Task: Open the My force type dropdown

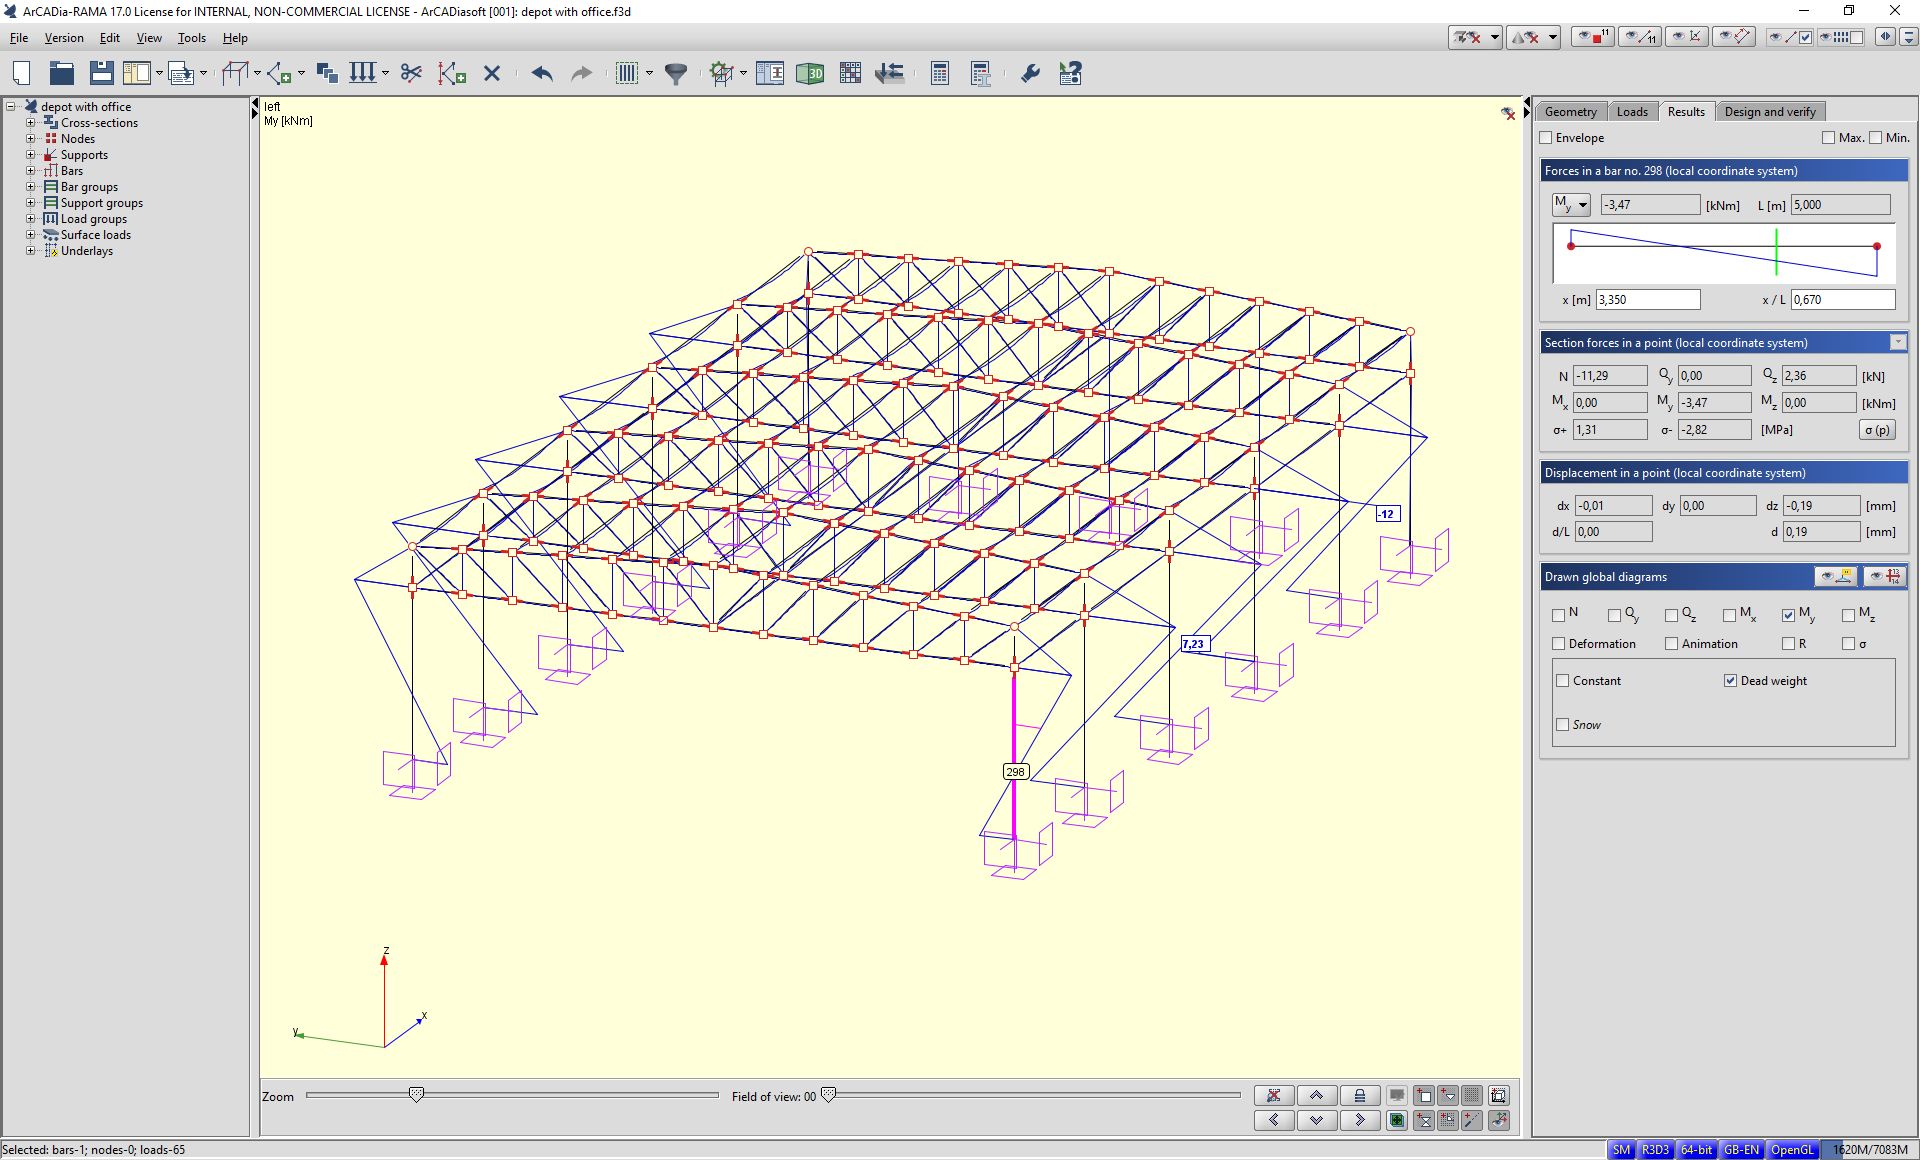Action: (x=1571, y=205)
